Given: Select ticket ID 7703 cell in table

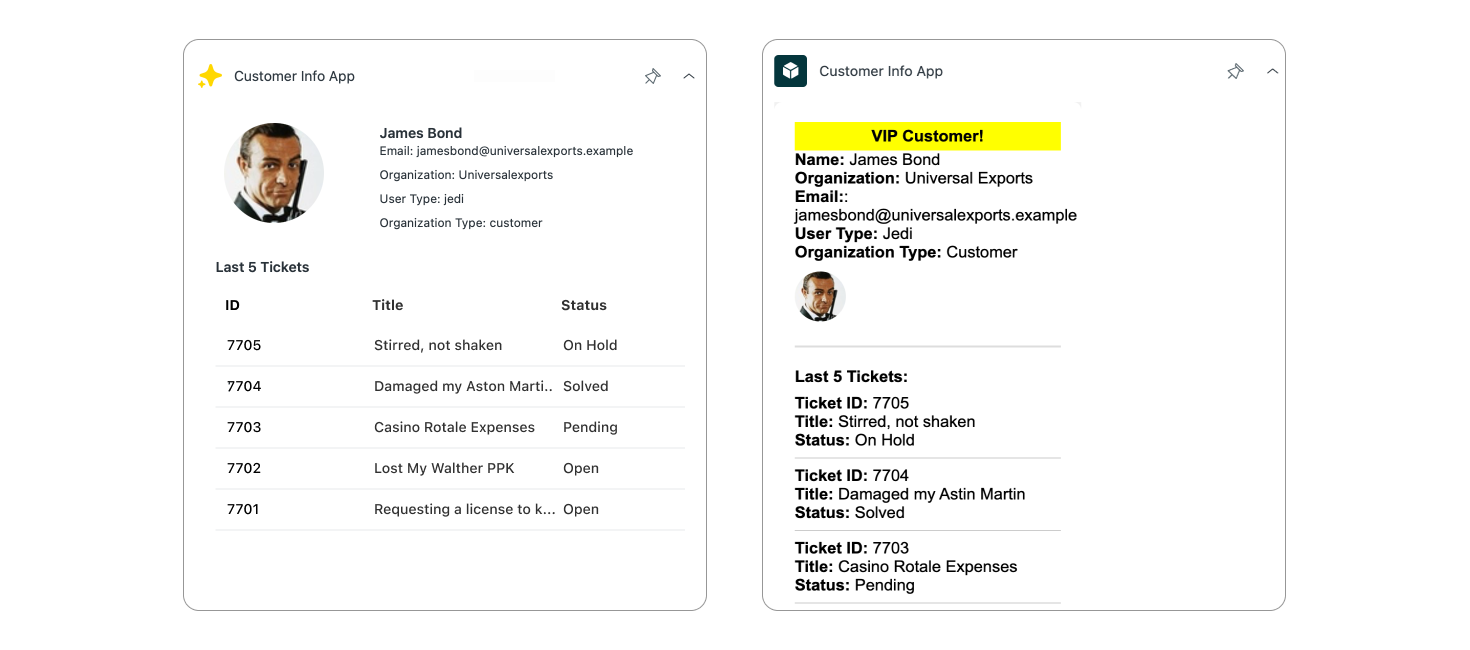Looking at the screenshot, I should (x=244, y=427).
